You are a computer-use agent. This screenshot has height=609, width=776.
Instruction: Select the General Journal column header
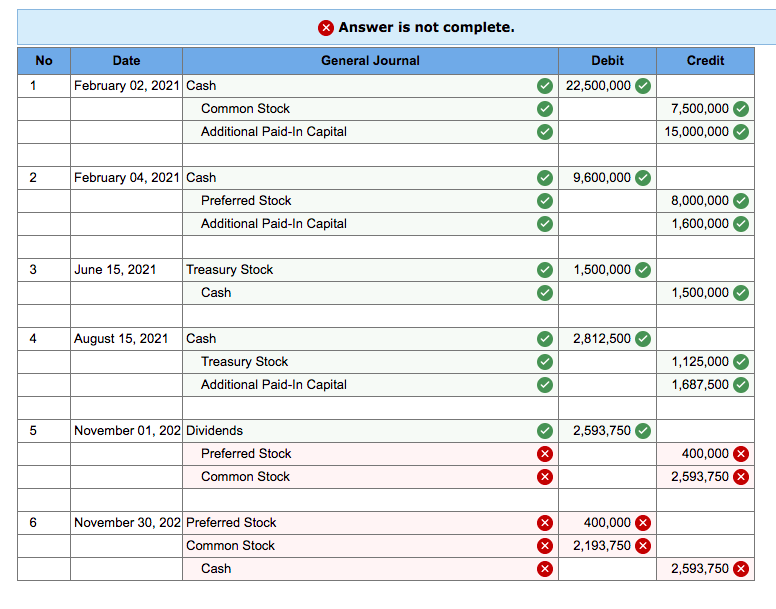pos(370,61)
